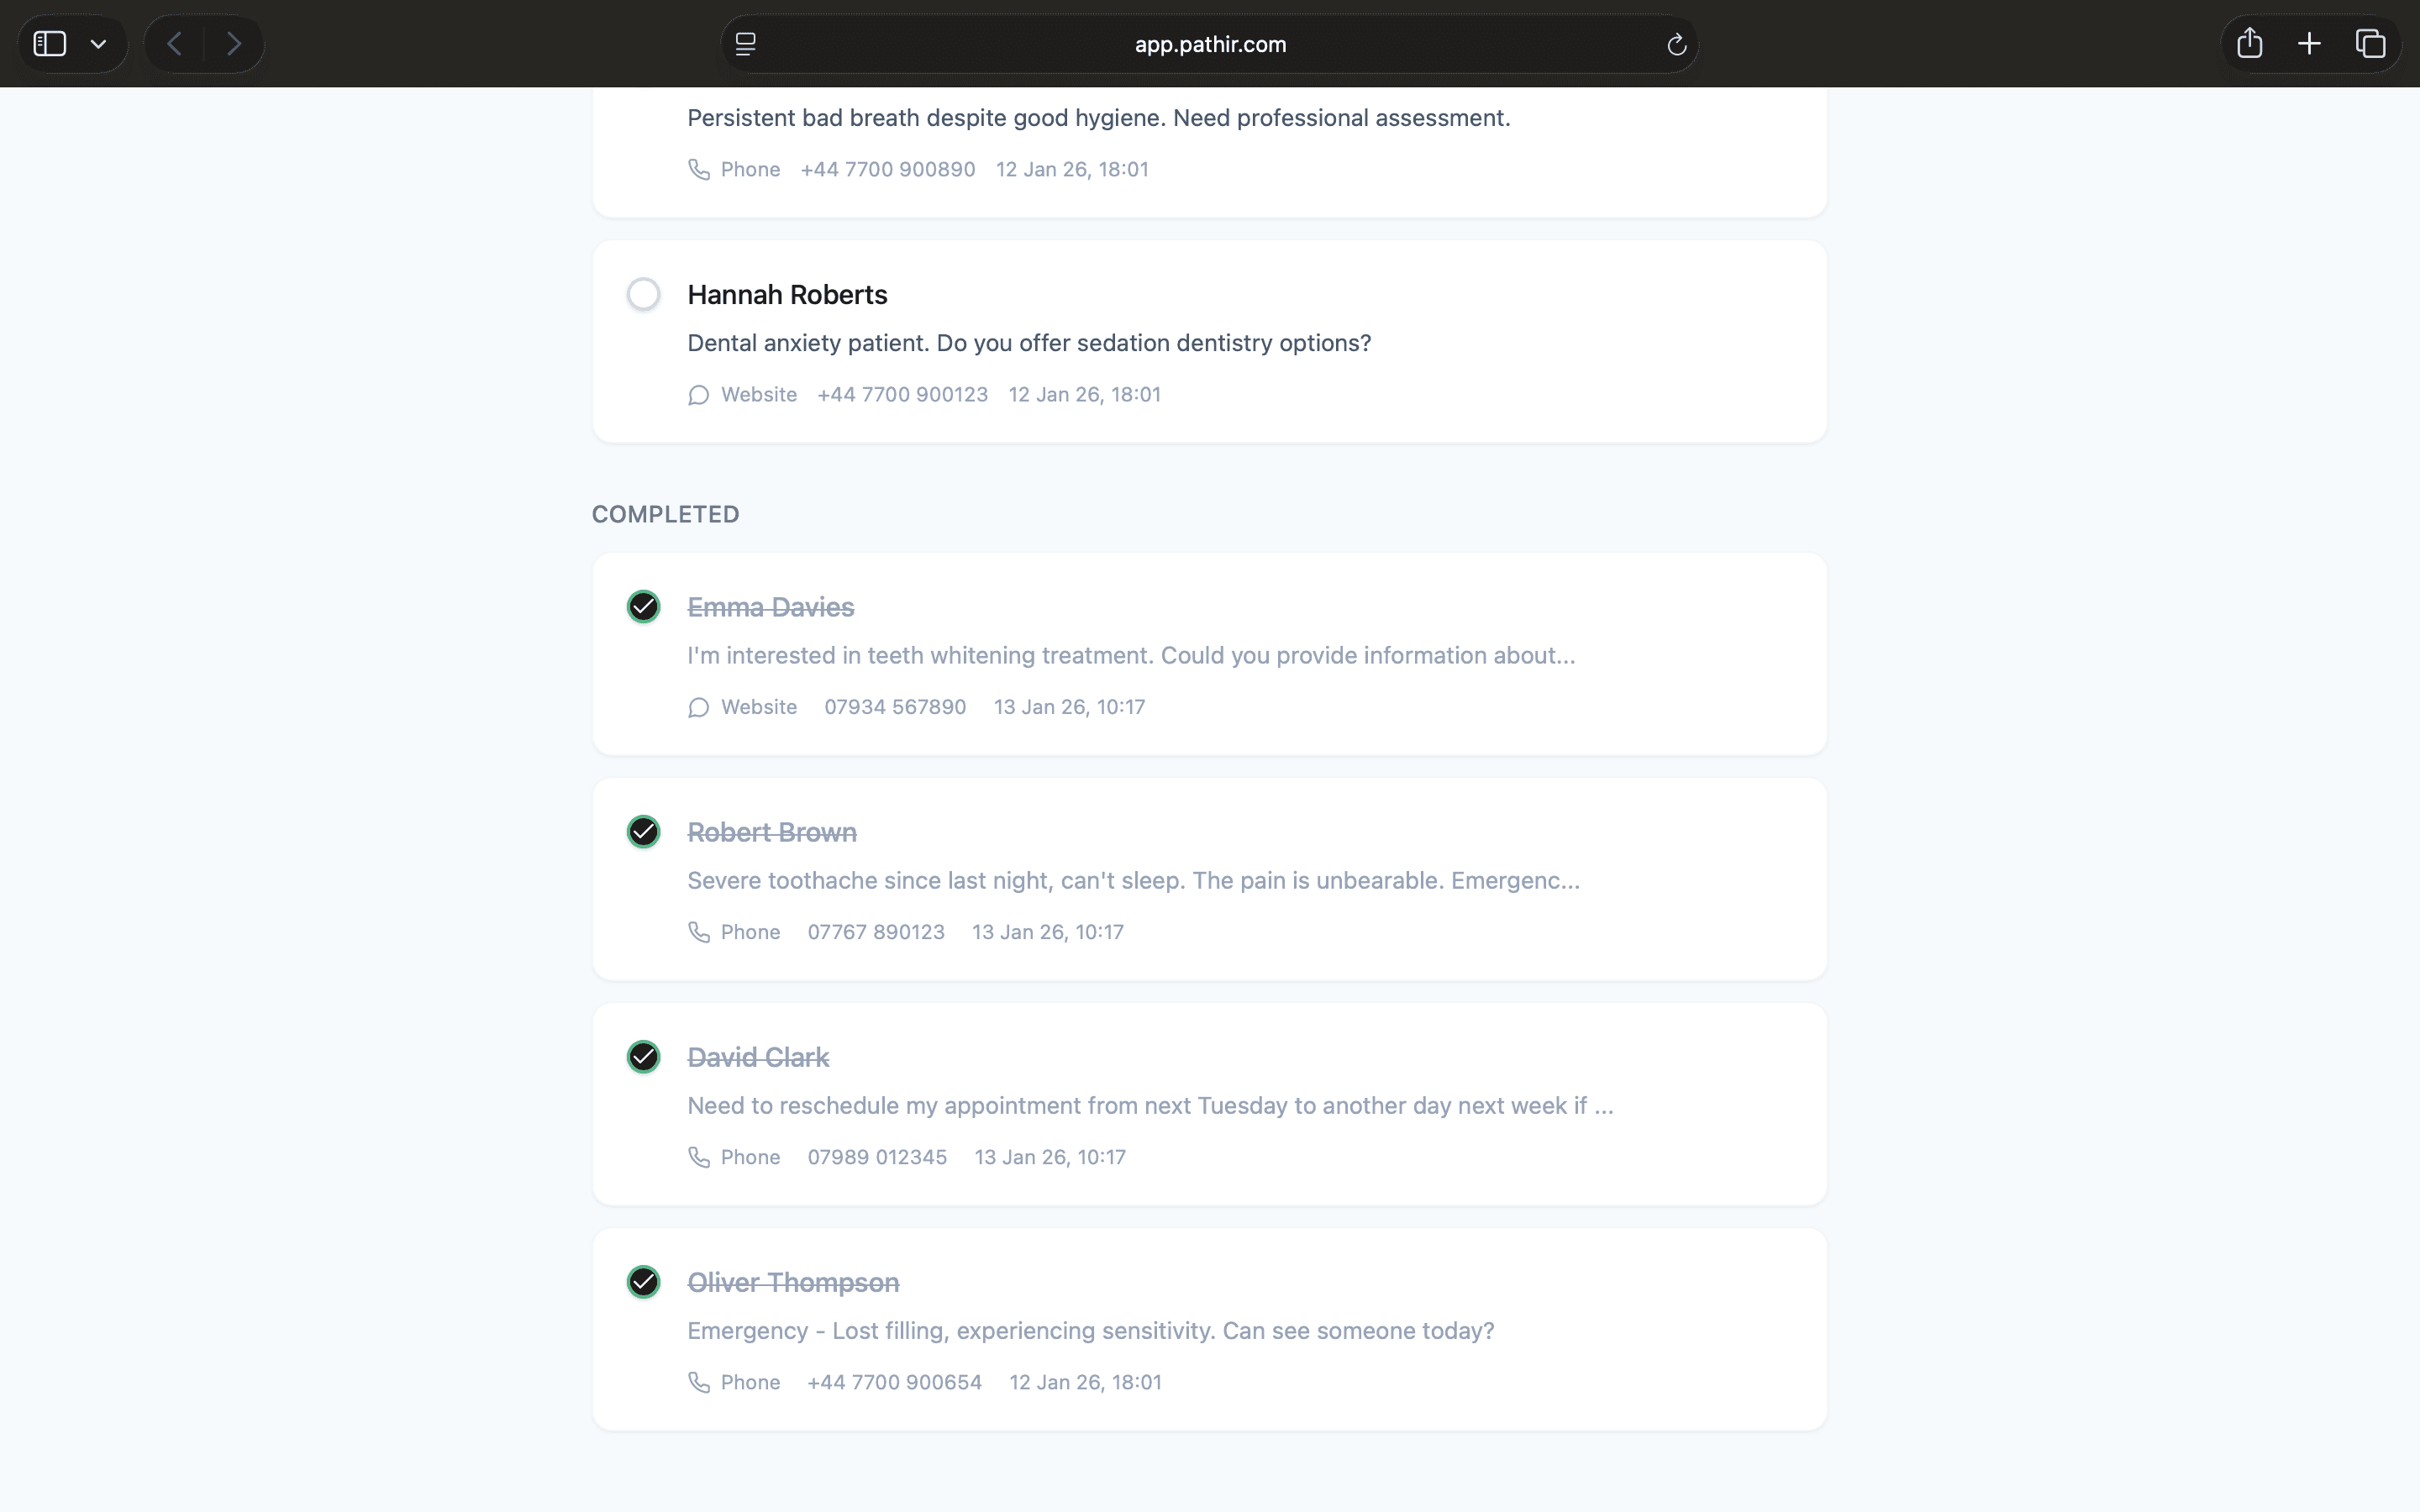Viewport: 2420px width, 1512px height.
Task: Open a new tab with plus icon
Action: point(2309,44)
